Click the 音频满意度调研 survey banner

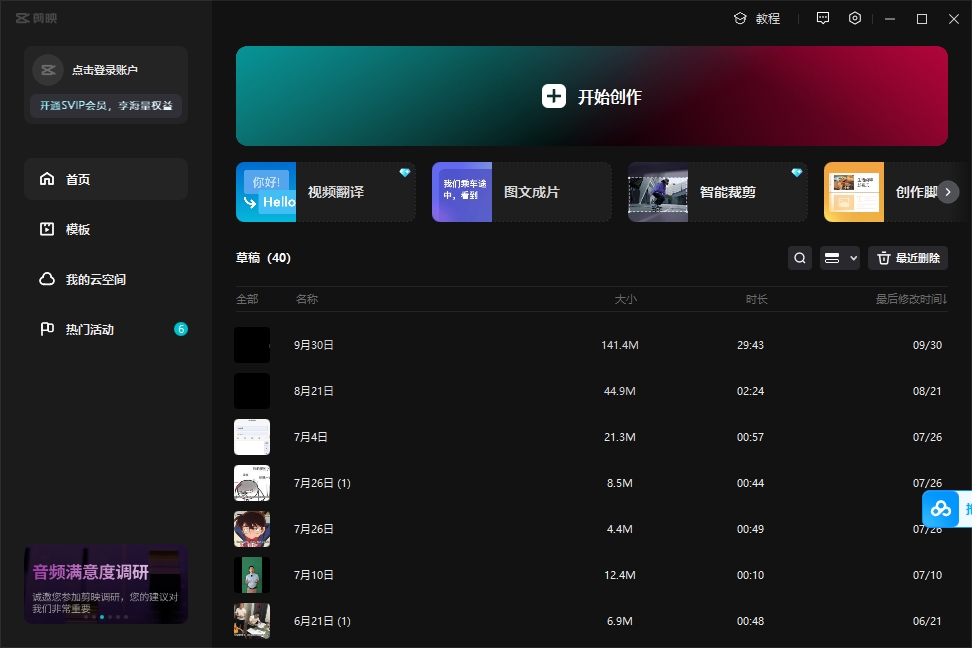tap(106, 584)
